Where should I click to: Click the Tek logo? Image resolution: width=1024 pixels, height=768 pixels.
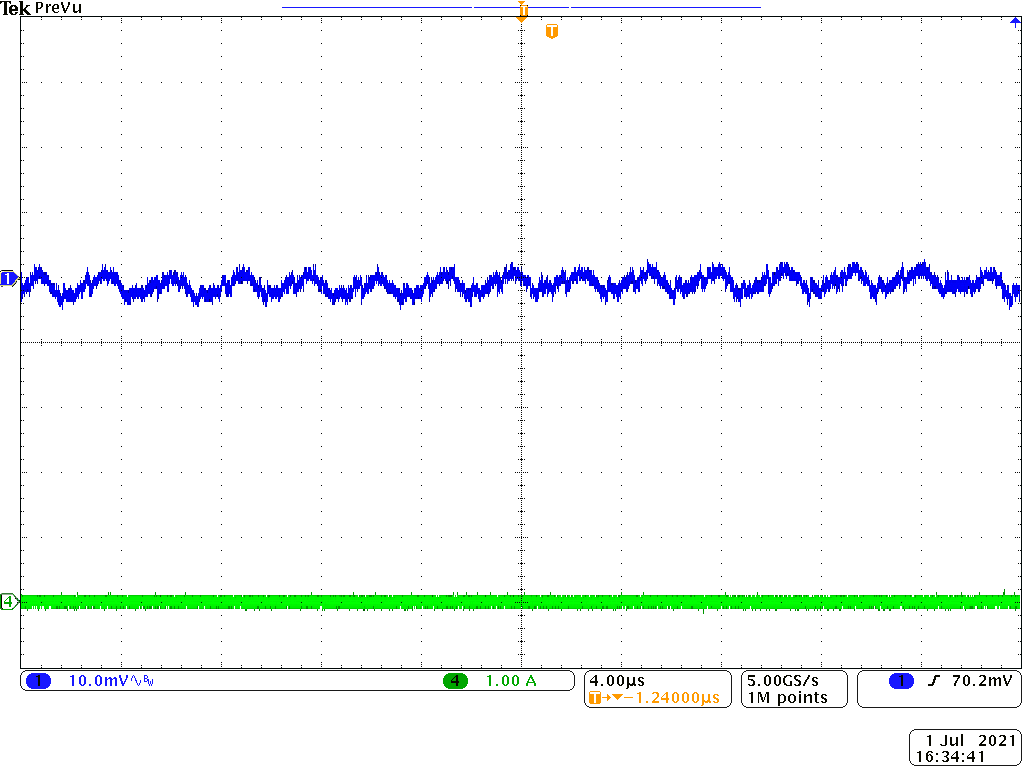[15, 7]
